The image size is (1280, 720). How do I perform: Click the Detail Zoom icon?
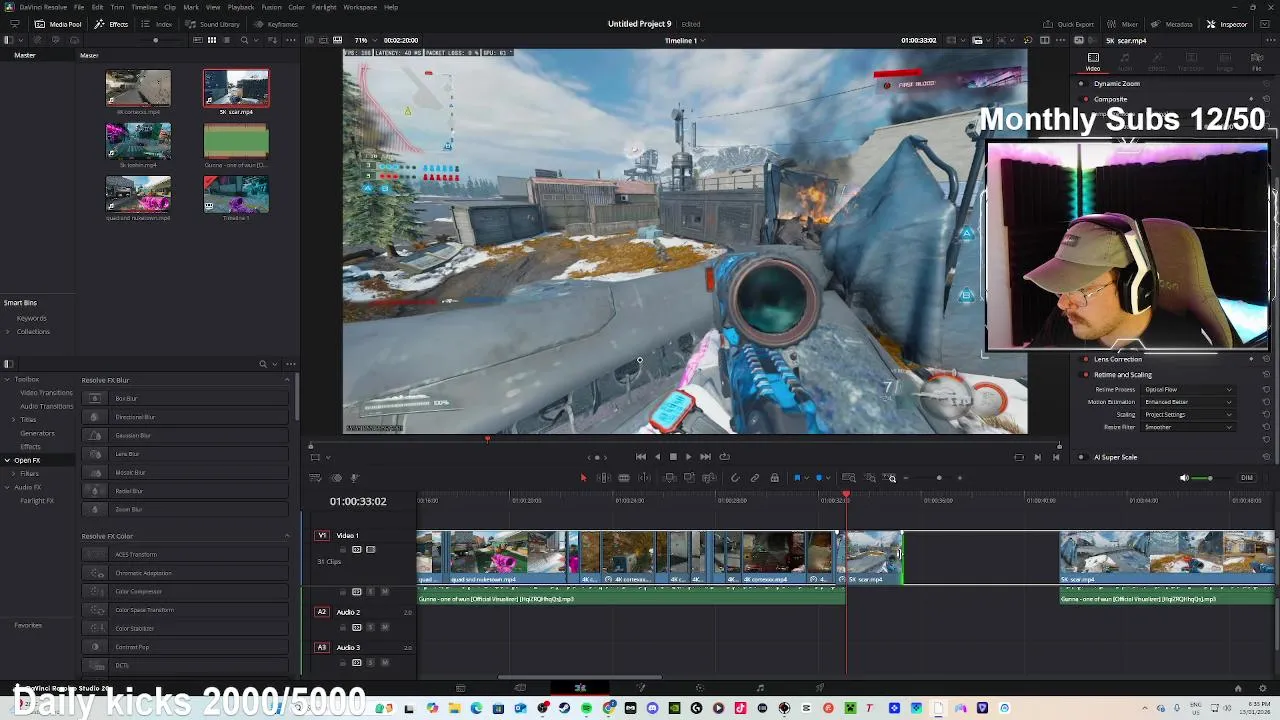tap(870, 478)
